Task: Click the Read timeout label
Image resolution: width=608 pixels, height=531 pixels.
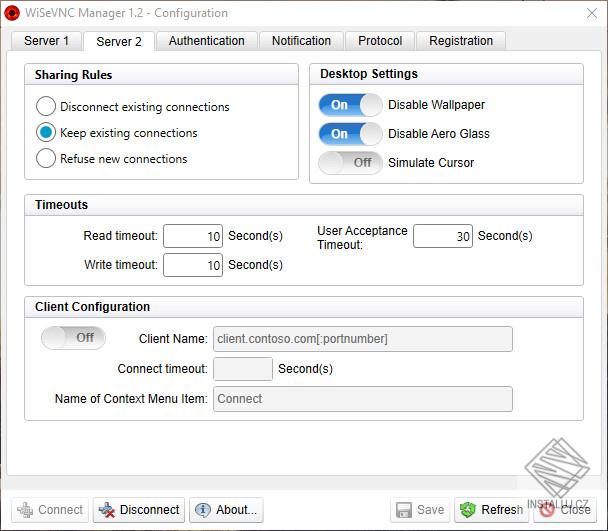Action: [x=121, y=235]
